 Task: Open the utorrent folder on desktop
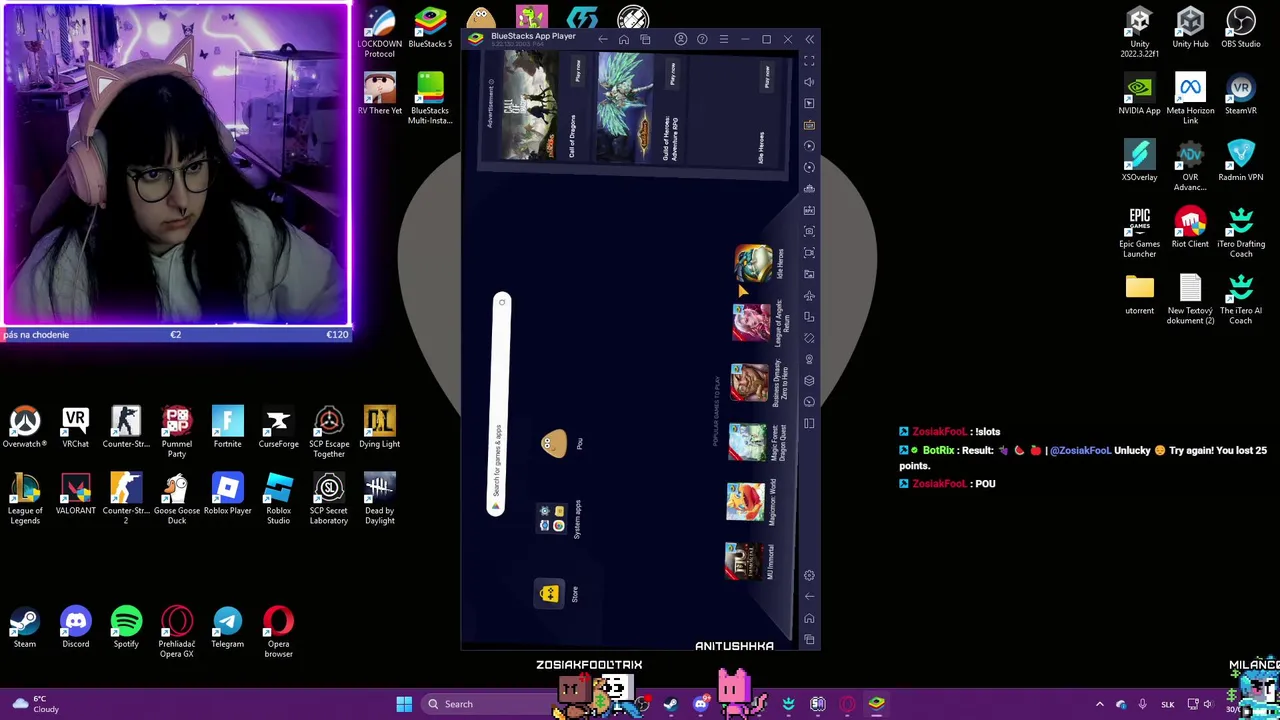tap(1139, 294)
